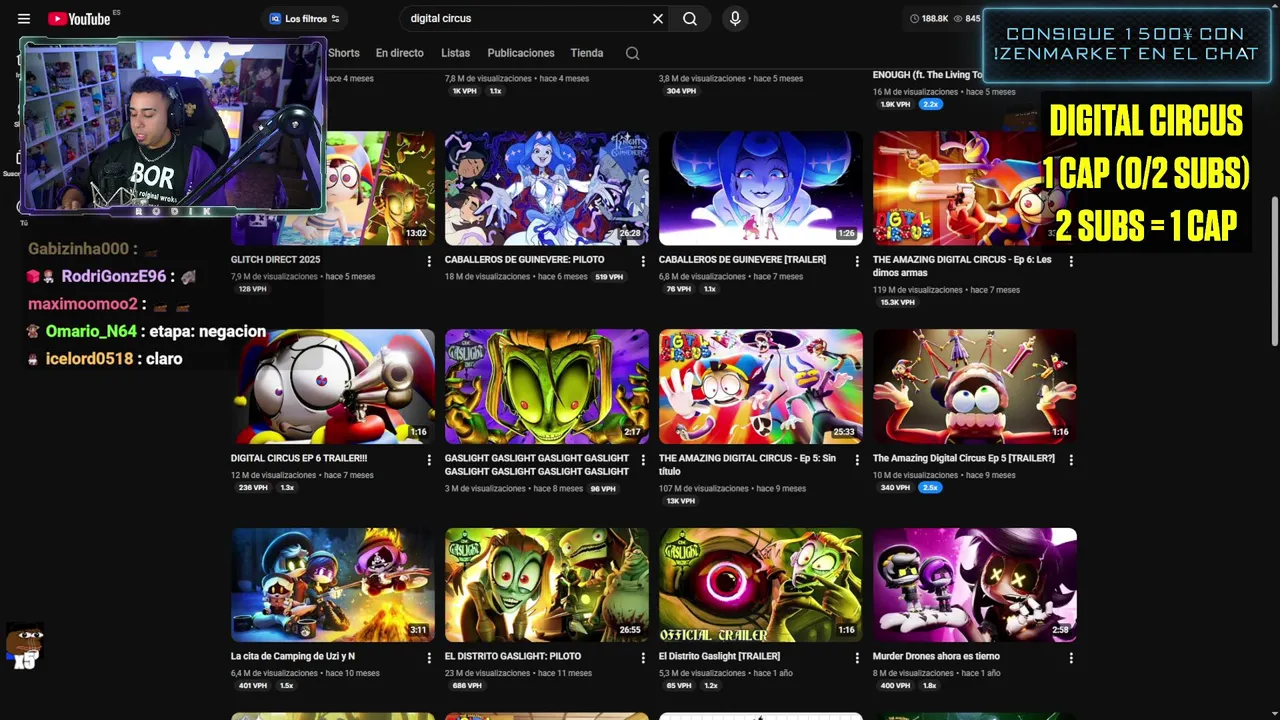Open options for Ep 6: Les dimos armas

click(x=1071, y=261)
